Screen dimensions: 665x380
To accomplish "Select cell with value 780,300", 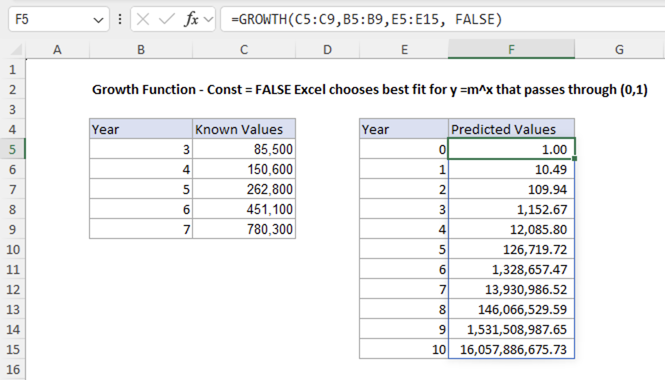I will point(244,229).
